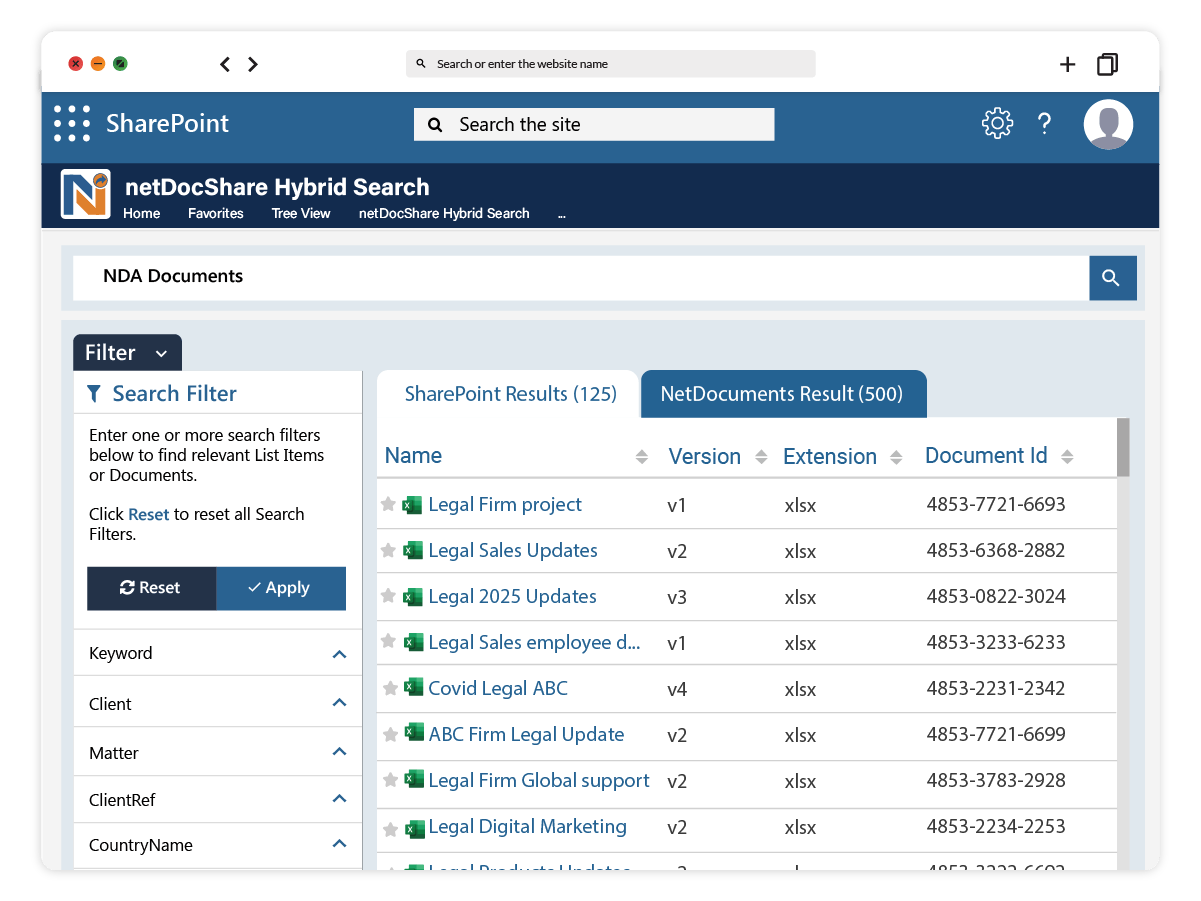
Task: Open the user profile avatar
Action: click(x=1108, y=125)
